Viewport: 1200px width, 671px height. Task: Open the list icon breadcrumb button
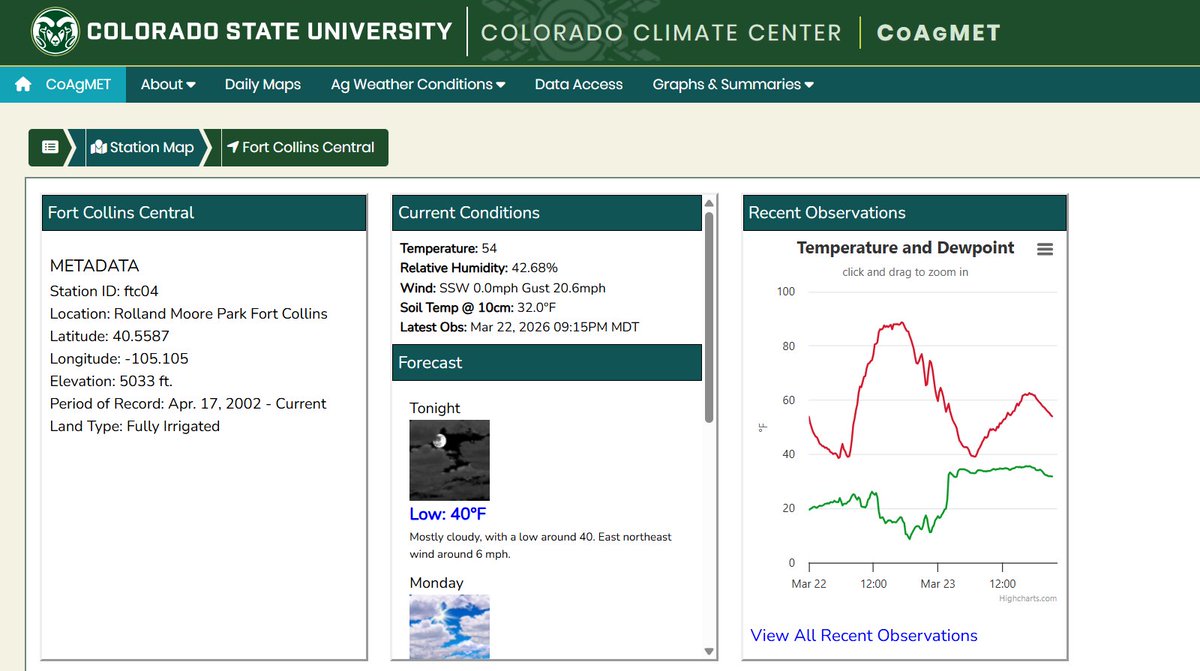[50, 147]
